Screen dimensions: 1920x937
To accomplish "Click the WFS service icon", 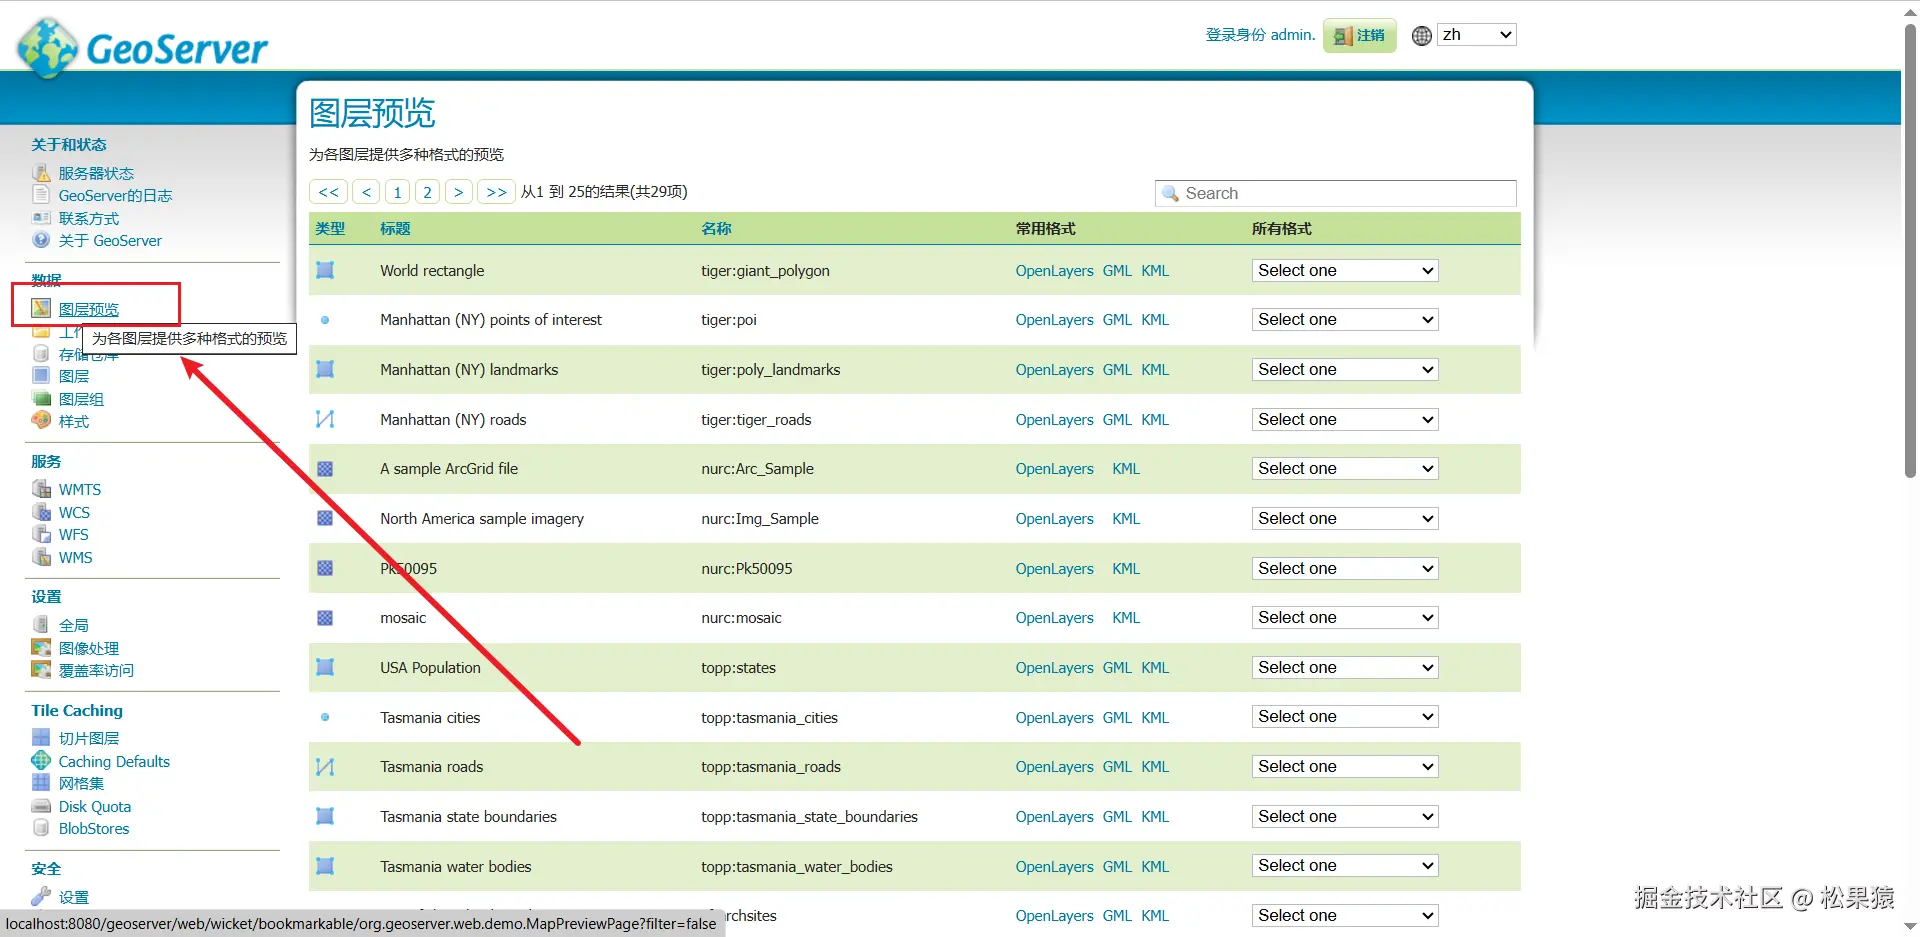I will (41, 534).
